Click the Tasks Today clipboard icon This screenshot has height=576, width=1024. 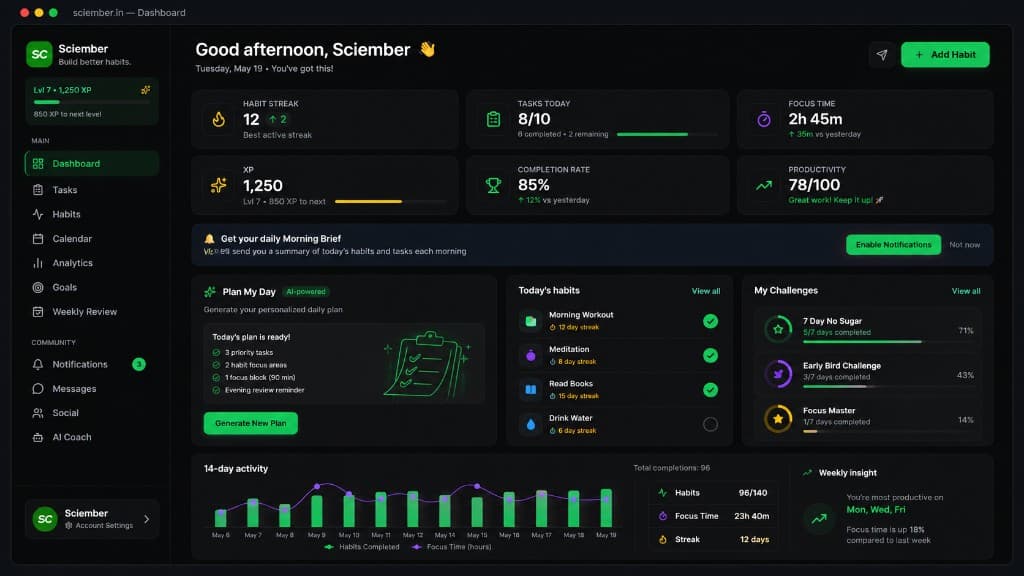tap(493, 119)
